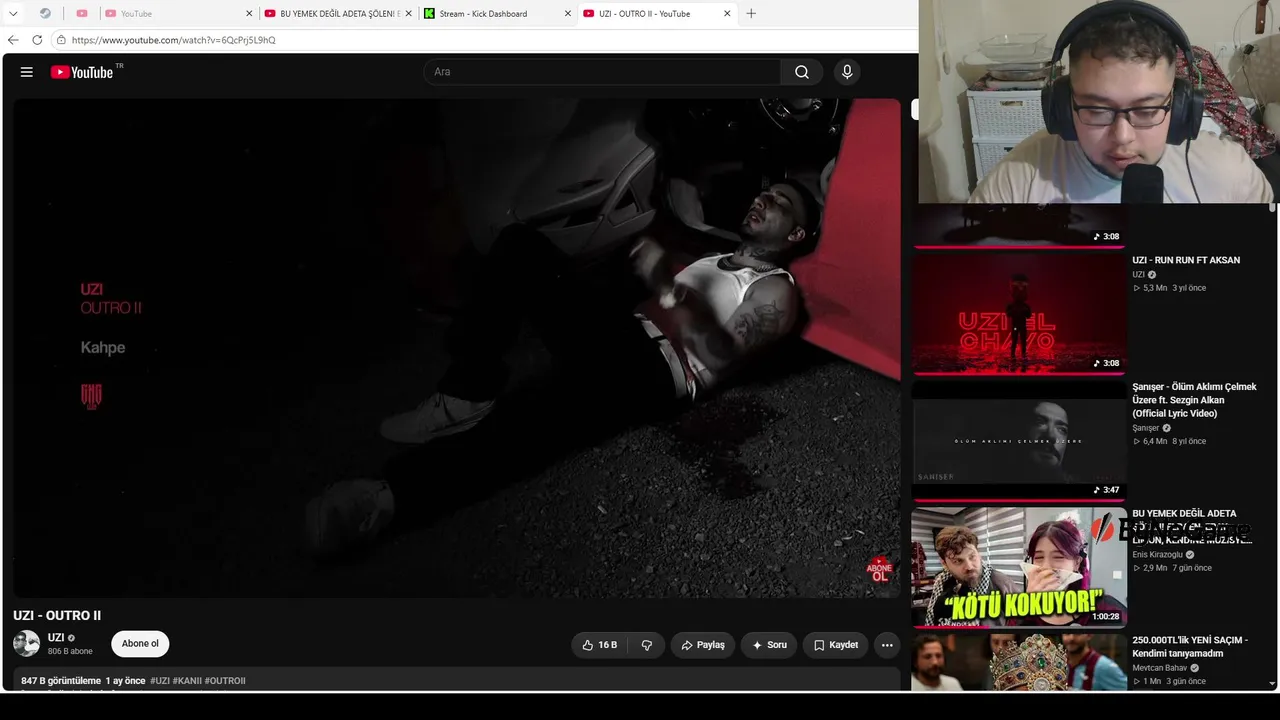This screenshot has height=720, width=1280.
Task: Open the YouTube guide hamburger menu
Action: tap(27, 72)
